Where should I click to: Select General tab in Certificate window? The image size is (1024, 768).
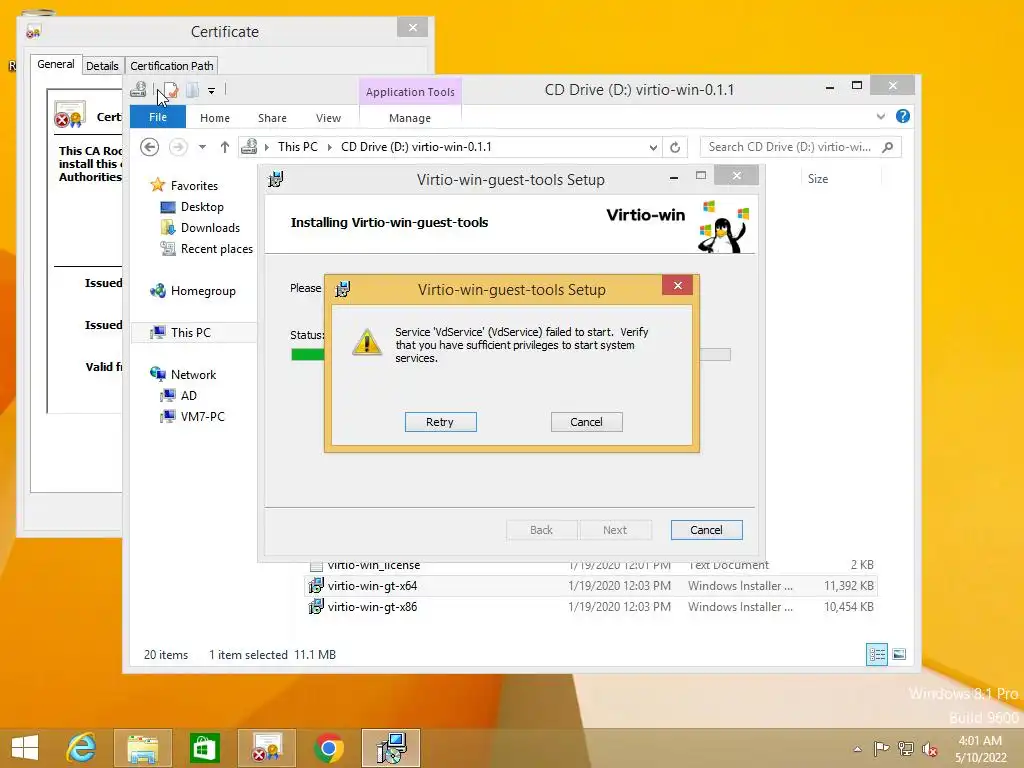pyautogui.click(x=56, y=64)
